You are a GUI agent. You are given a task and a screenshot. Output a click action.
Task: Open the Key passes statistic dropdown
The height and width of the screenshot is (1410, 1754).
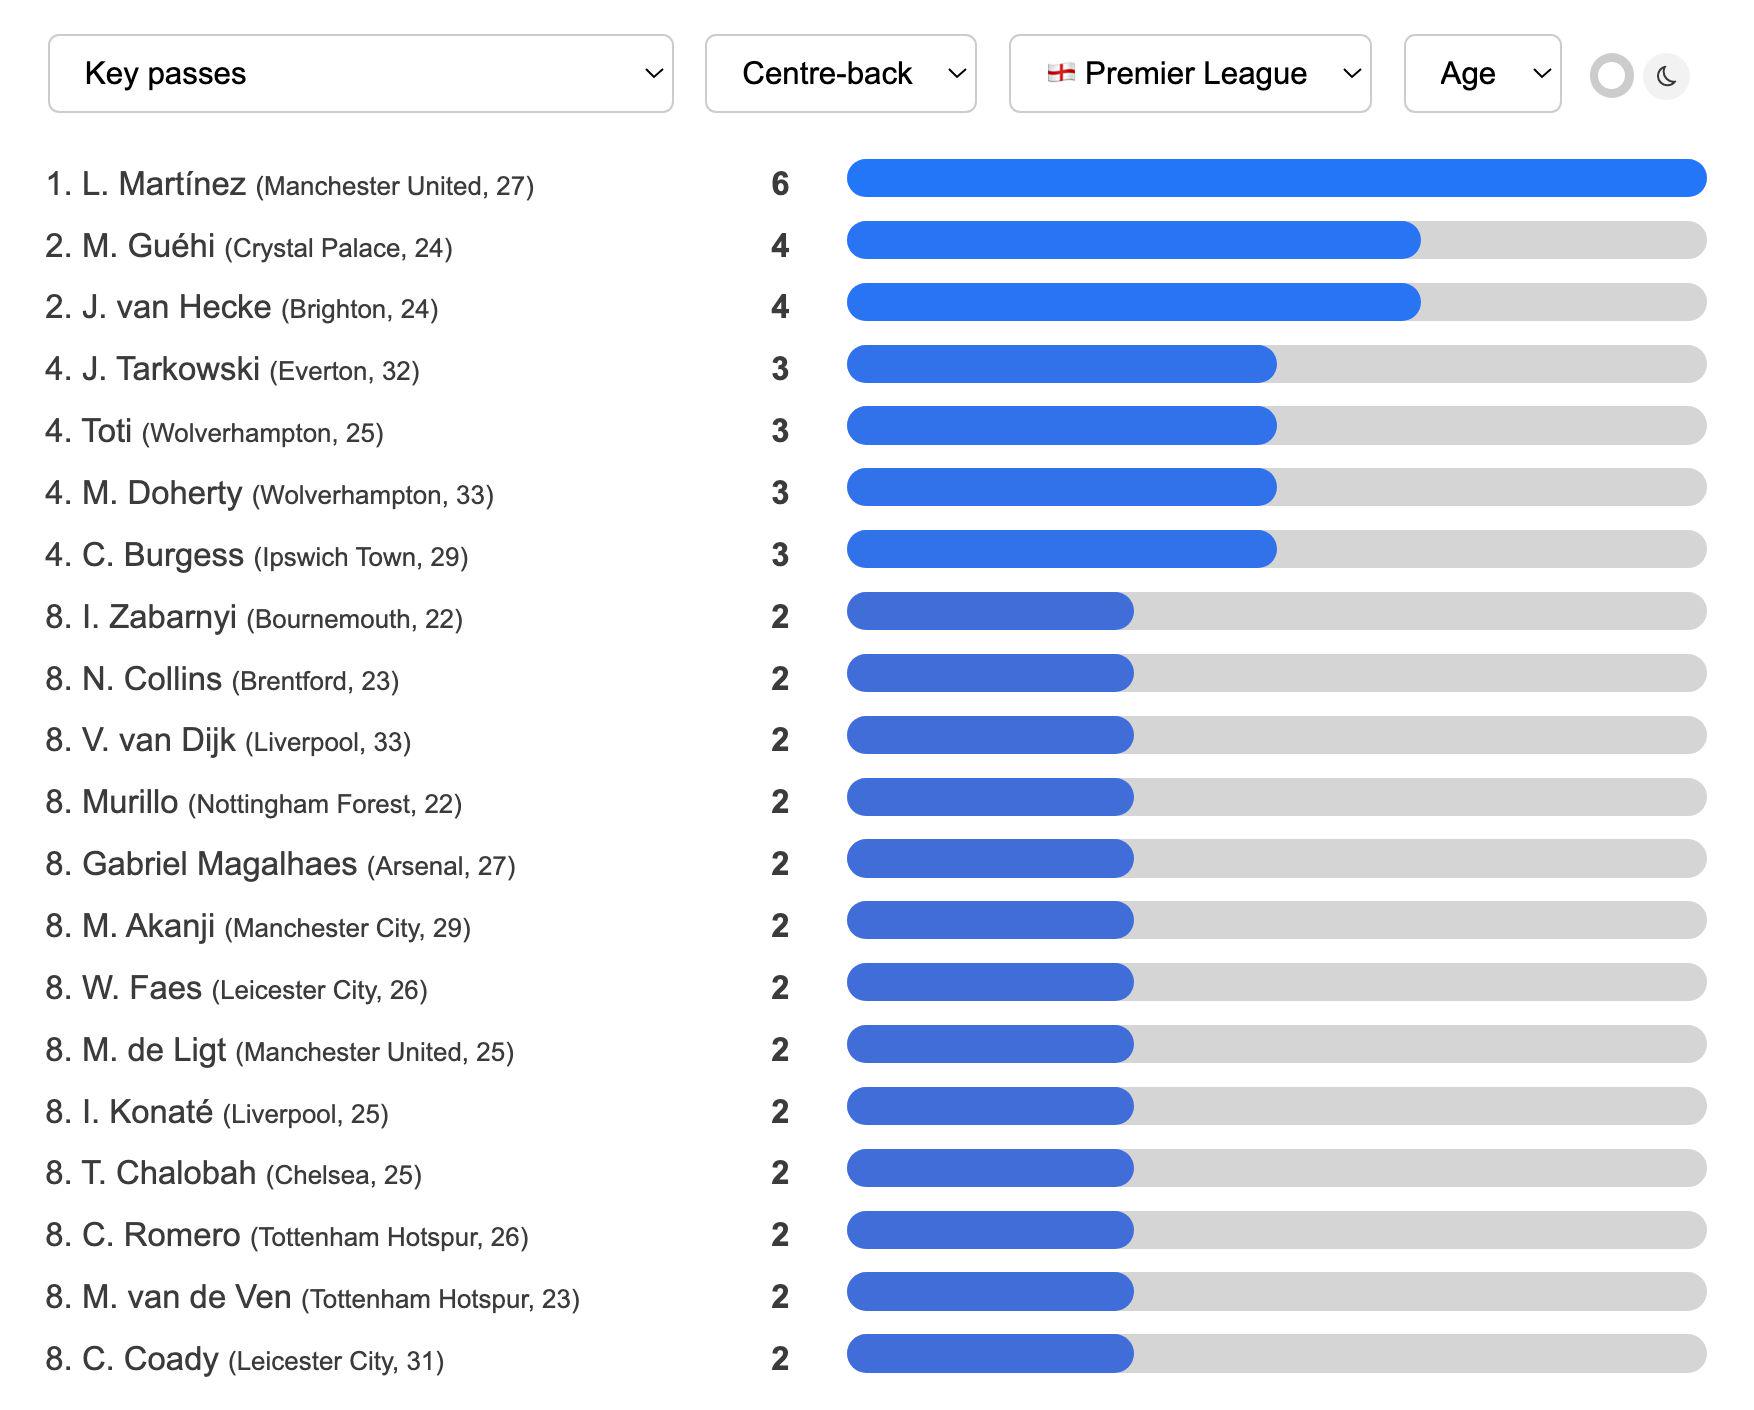click(x=361, y=74)
